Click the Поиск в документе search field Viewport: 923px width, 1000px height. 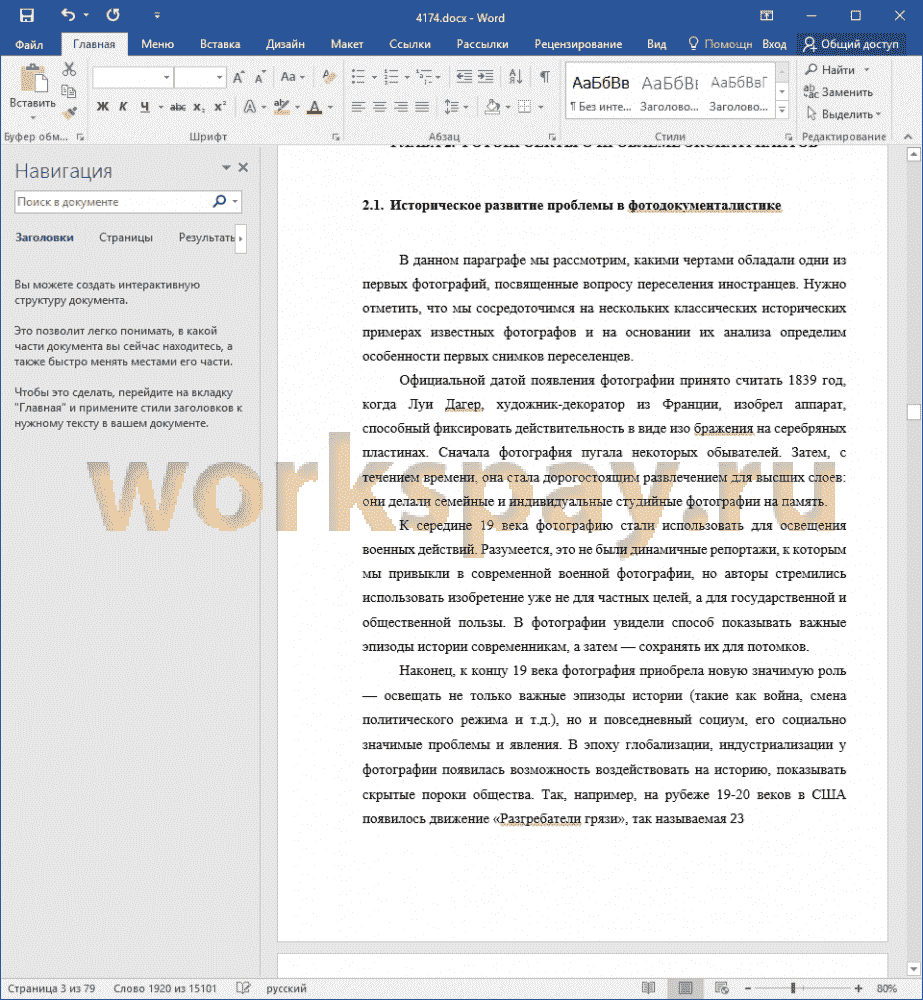pyautogui.click(x=112, y=202)
